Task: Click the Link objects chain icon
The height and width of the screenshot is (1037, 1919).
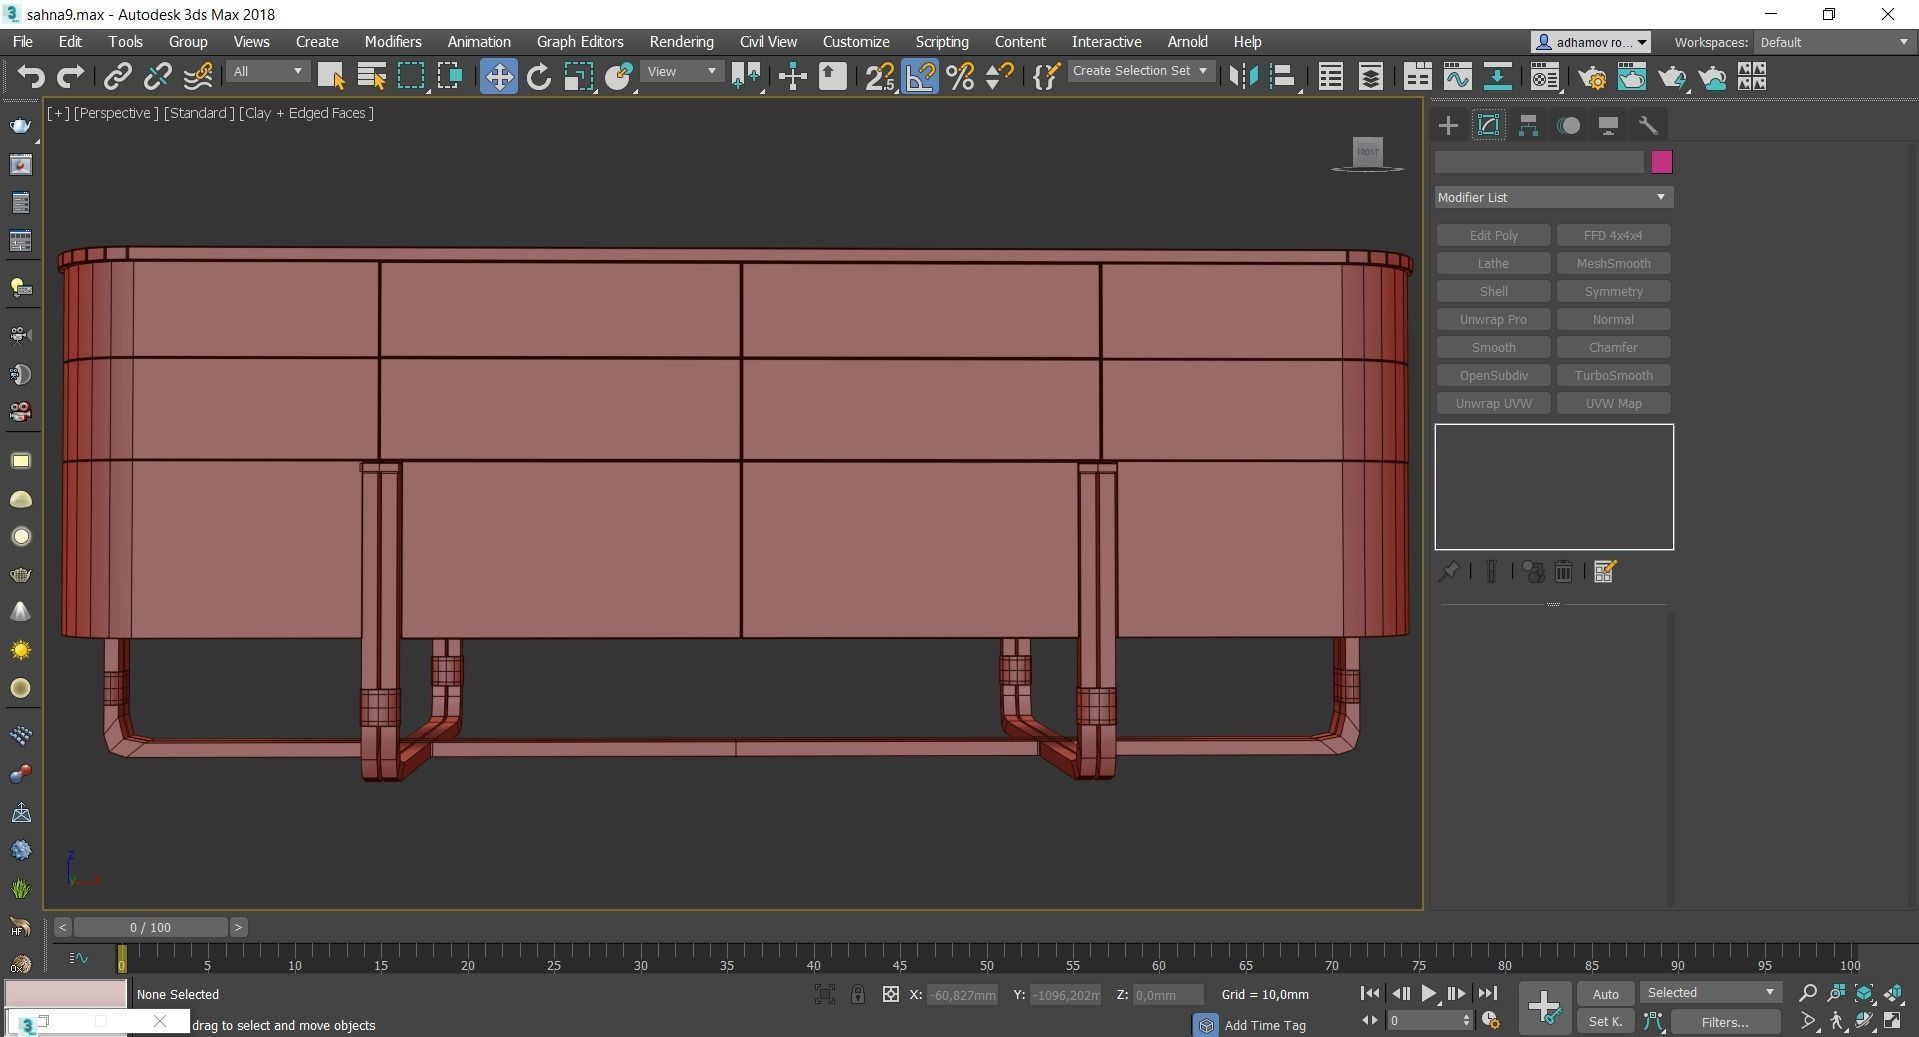Action: point(118,77)
